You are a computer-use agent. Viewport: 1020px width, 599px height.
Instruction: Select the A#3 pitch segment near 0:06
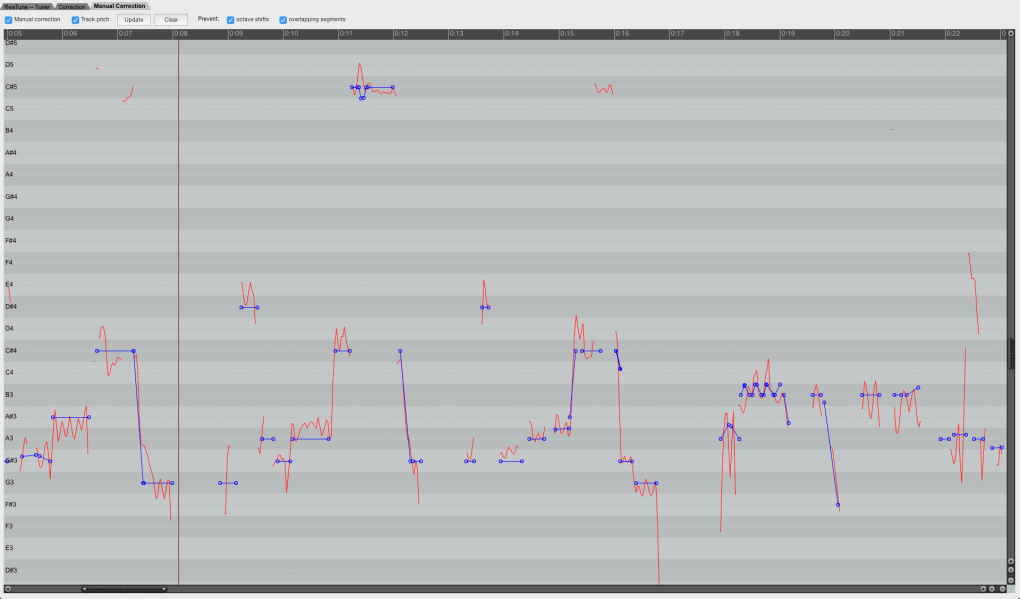pyautogui.click(x=71, y=417)
